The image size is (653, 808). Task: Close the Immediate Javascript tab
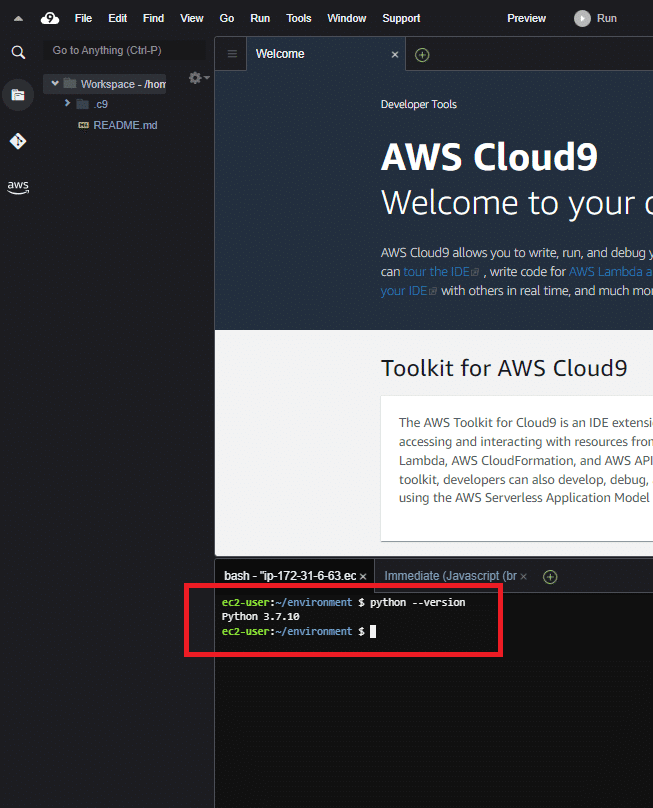524,577
